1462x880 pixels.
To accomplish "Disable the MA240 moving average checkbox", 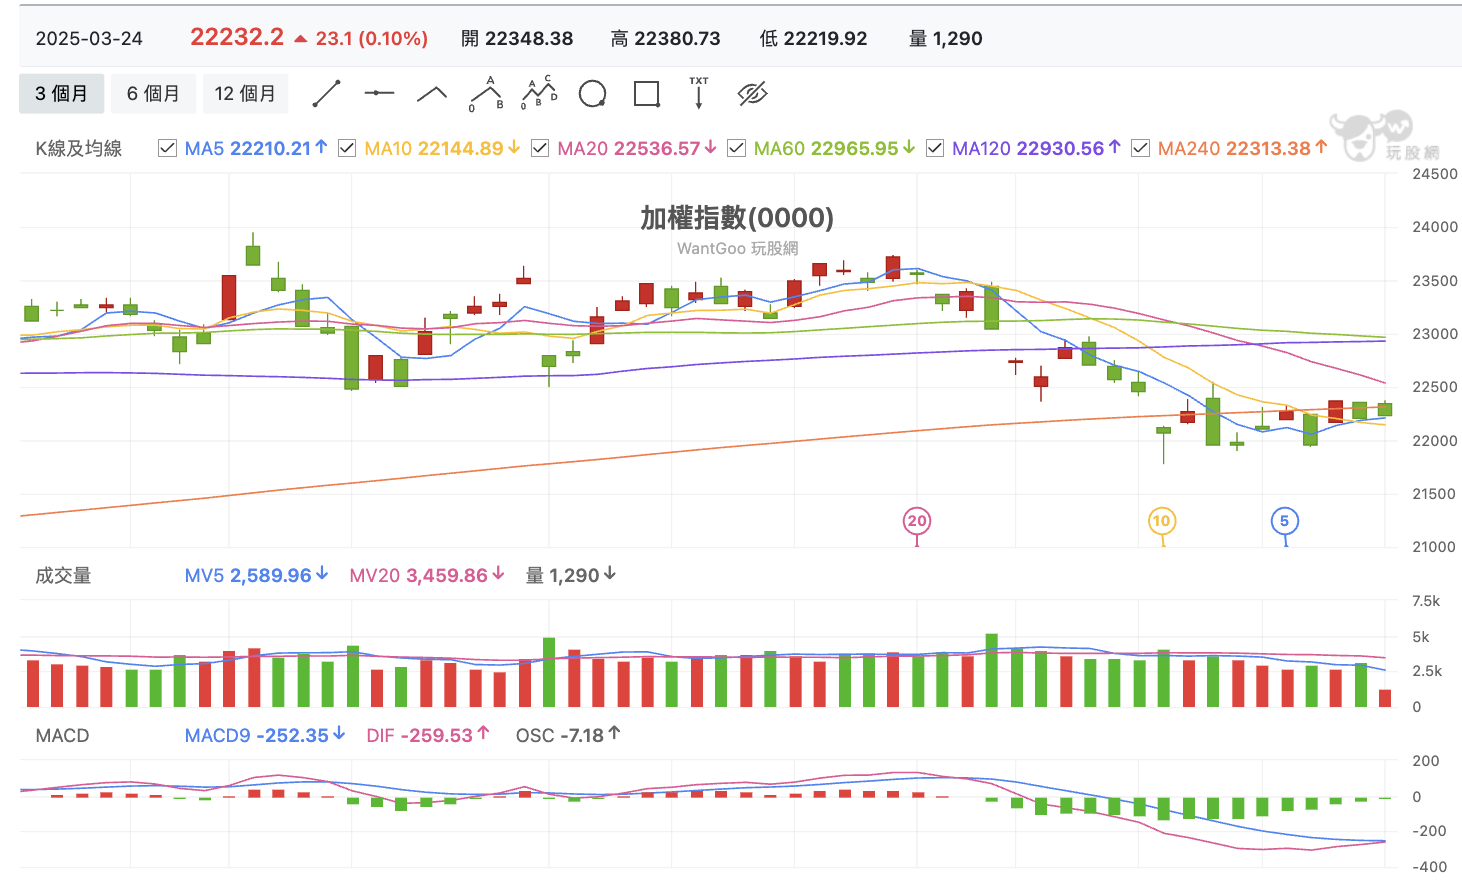I will 1140,148.
